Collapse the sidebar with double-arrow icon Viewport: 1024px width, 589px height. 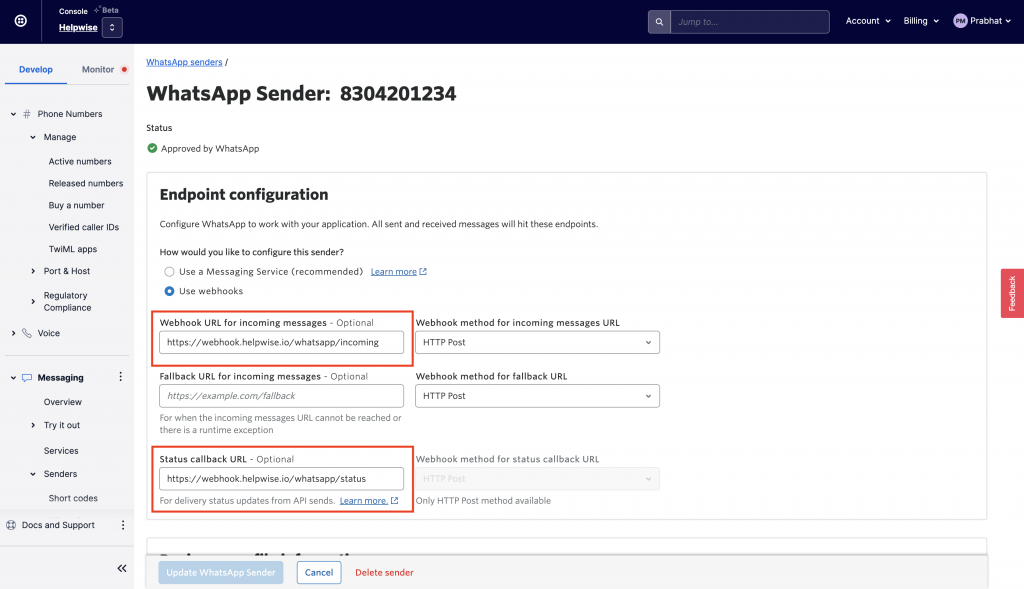pos(122,568)
